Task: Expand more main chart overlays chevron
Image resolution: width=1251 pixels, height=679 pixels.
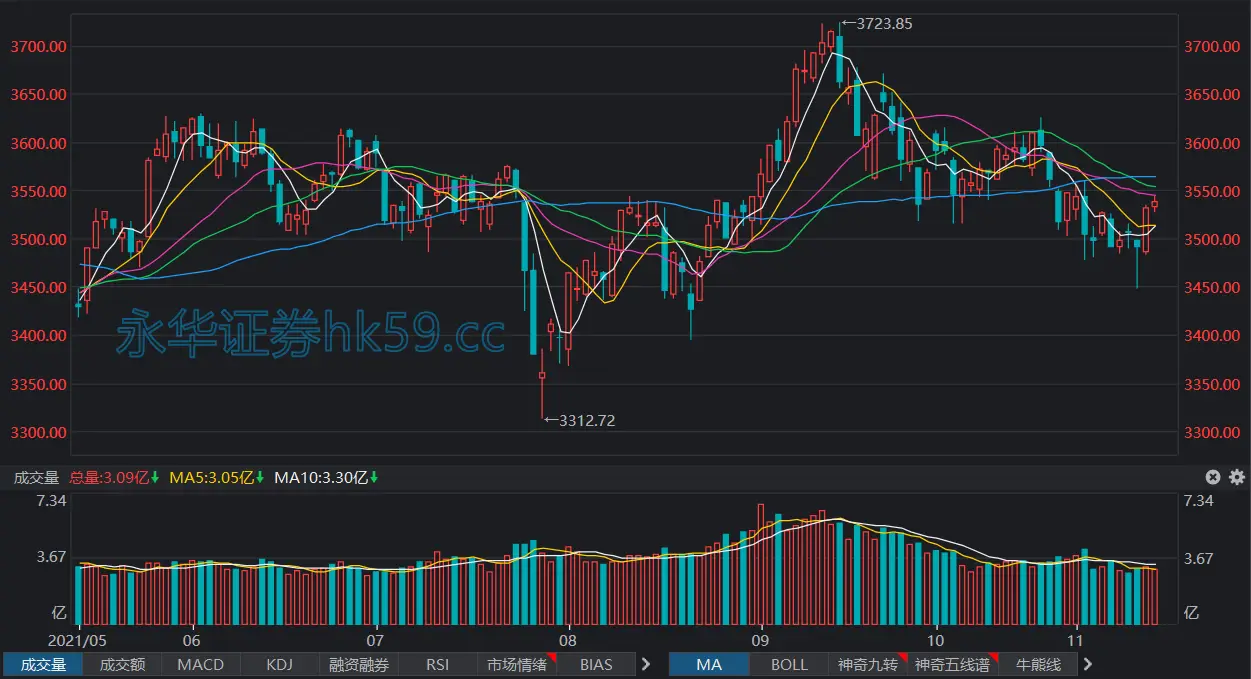Action: (1088, 664)
